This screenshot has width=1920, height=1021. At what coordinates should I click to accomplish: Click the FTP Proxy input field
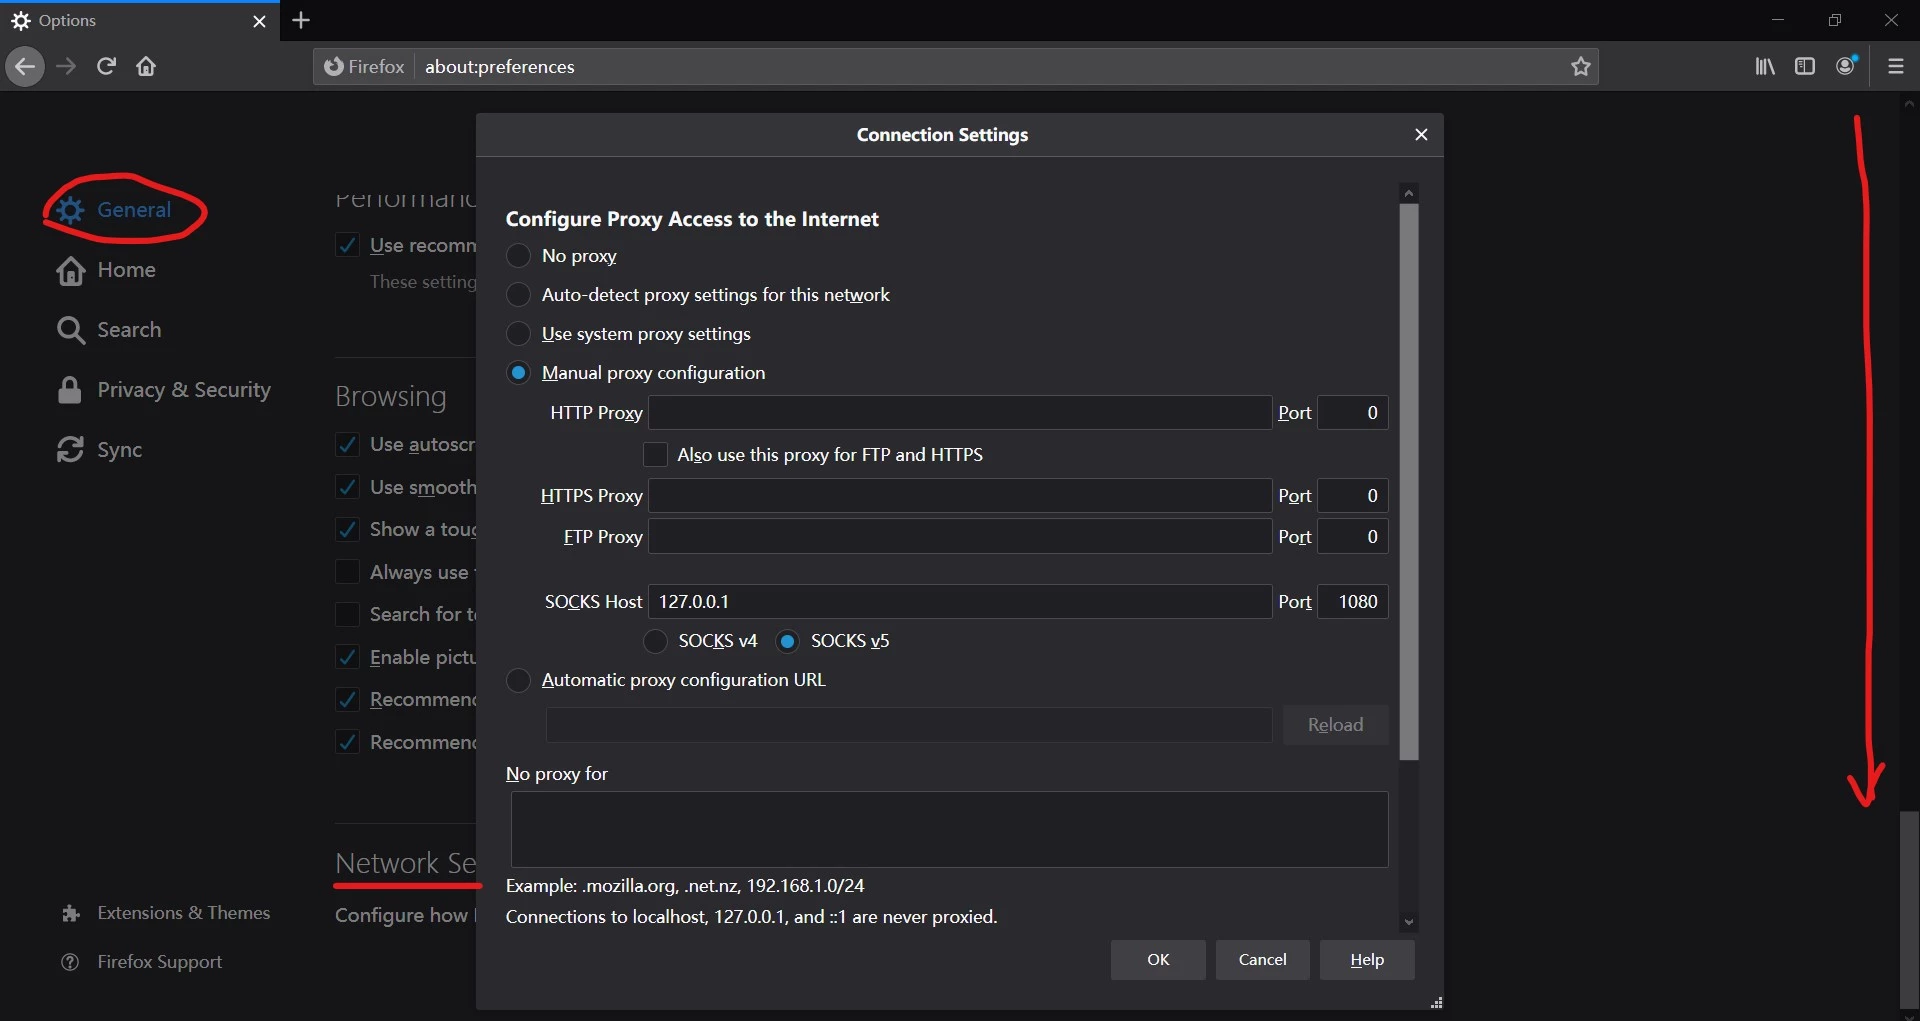[x=959, y=537]
